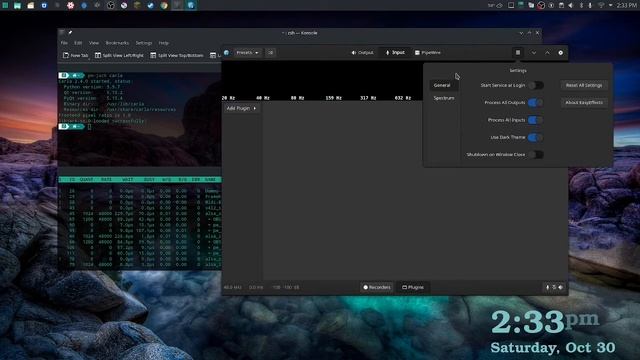Screen dimensions: 640x360
Task: Click New Tab in Konsole toolbar
Action: pos(76,56)
